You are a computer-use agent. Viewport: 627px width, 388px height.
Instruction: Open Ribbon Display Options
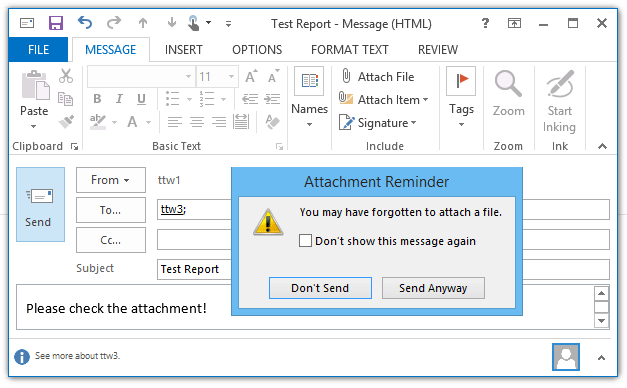pos(514,23)
